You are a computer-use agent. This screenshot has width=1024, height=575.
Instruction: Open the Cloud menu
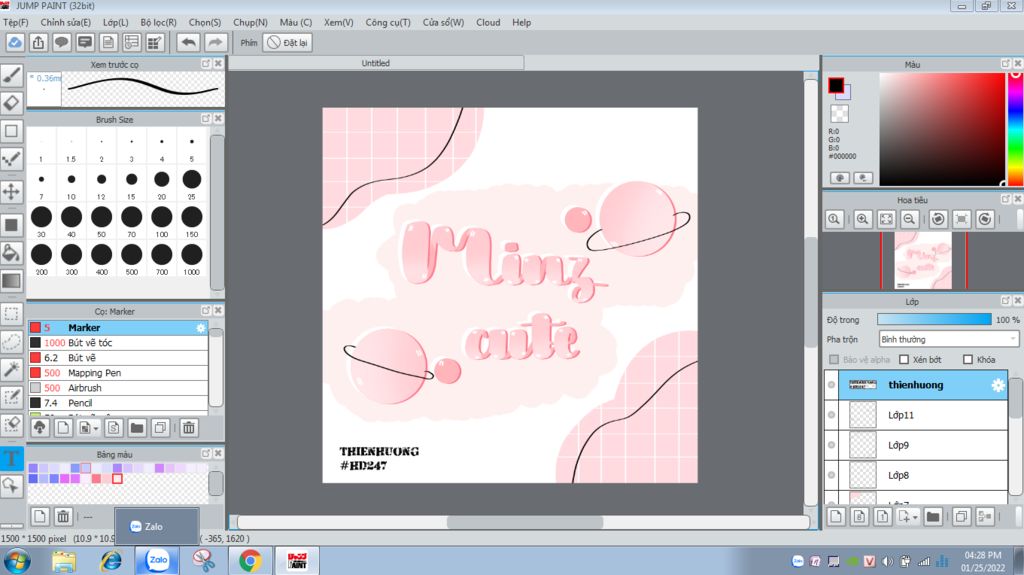coord(488,22)
